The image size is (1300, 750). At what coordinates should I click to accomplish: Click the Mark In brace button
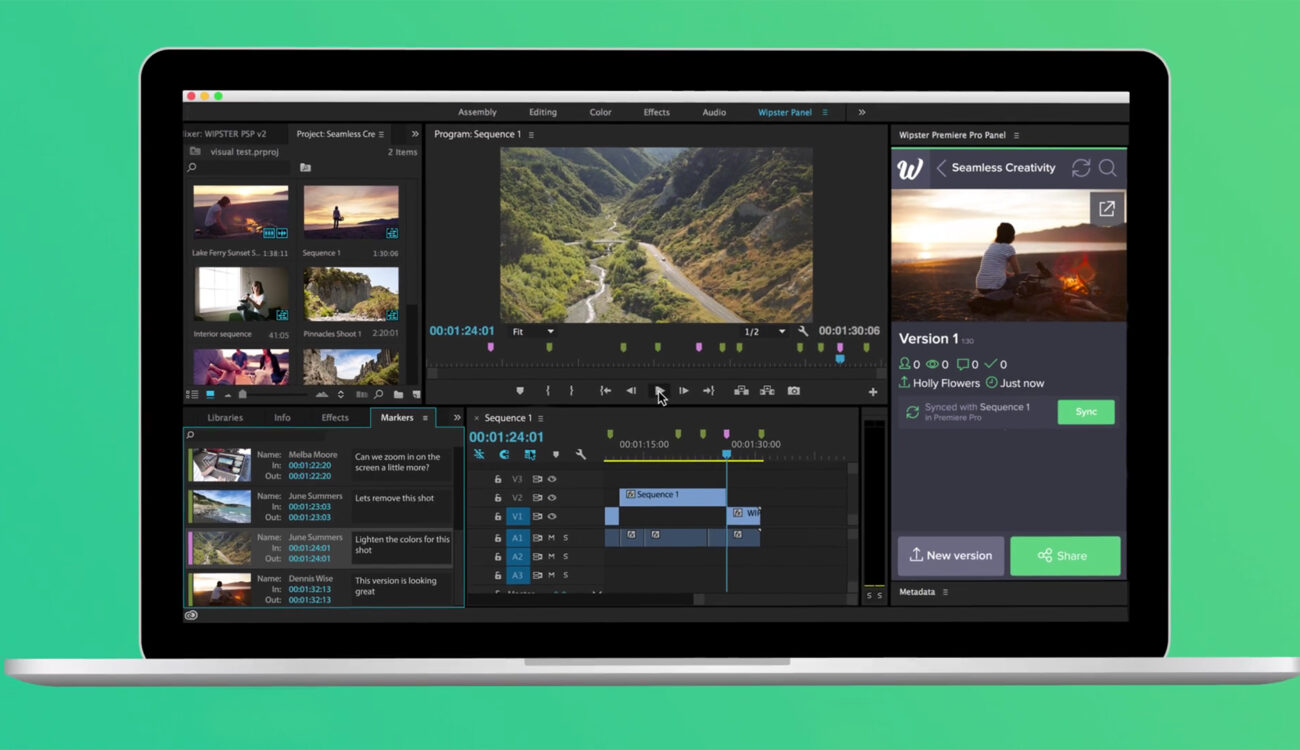tap(547, 391)
